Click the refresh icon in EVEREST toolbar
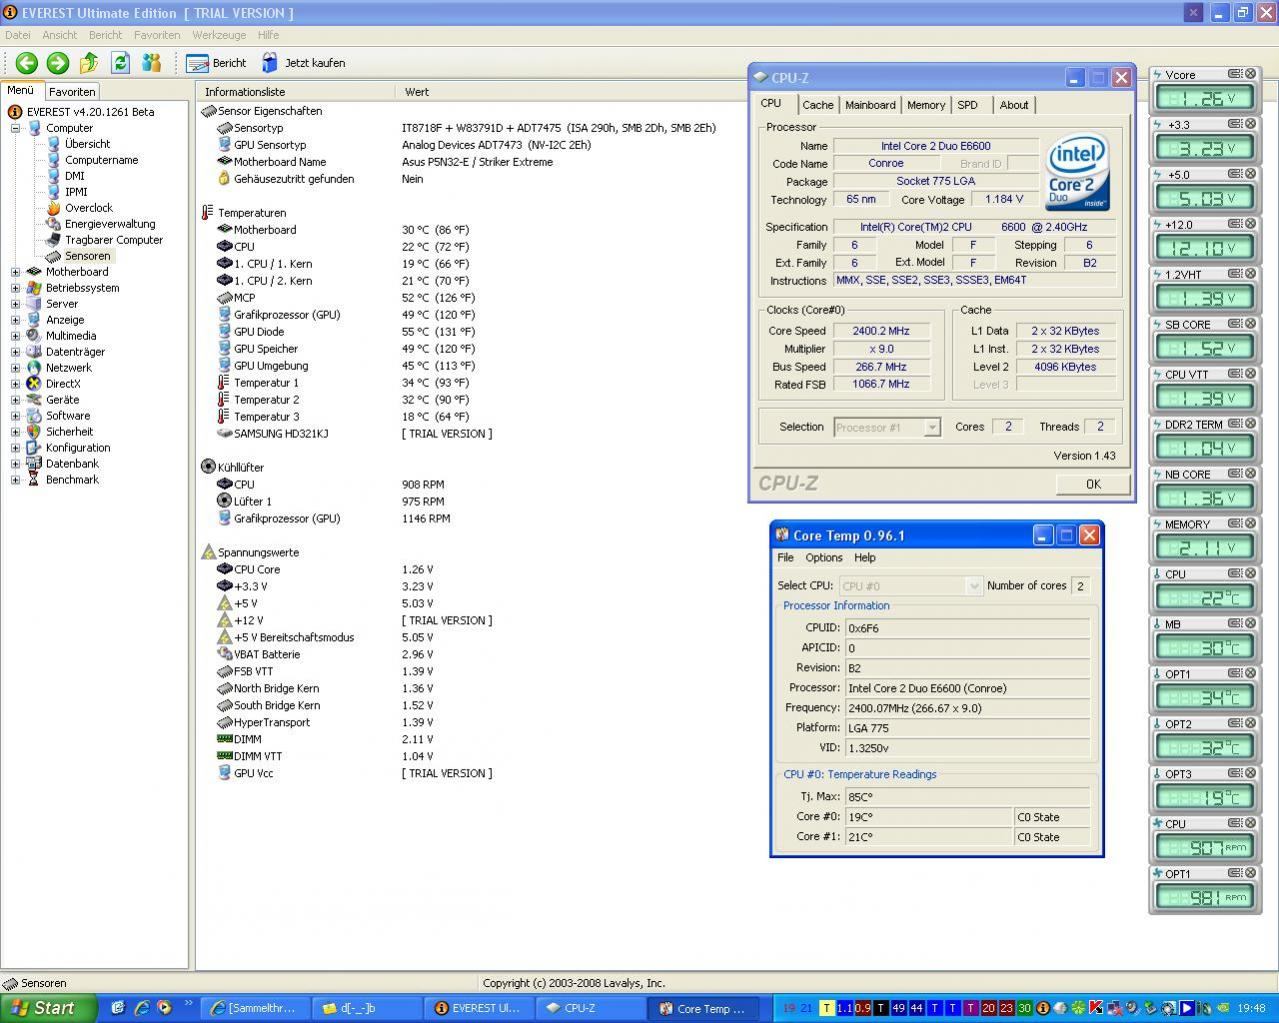1279x1023 pixels. [120, 63]
